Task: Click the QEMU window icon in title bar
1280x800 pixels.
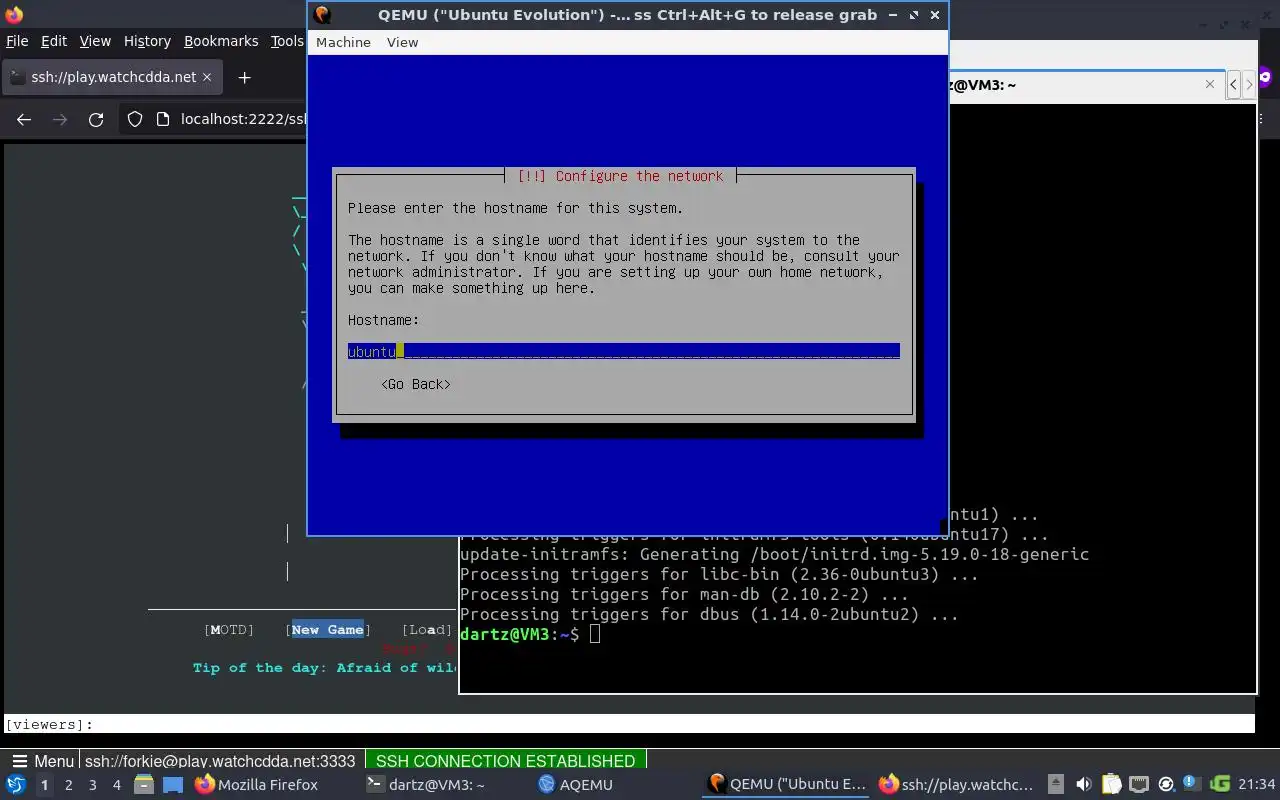Action: pos(323,15)
